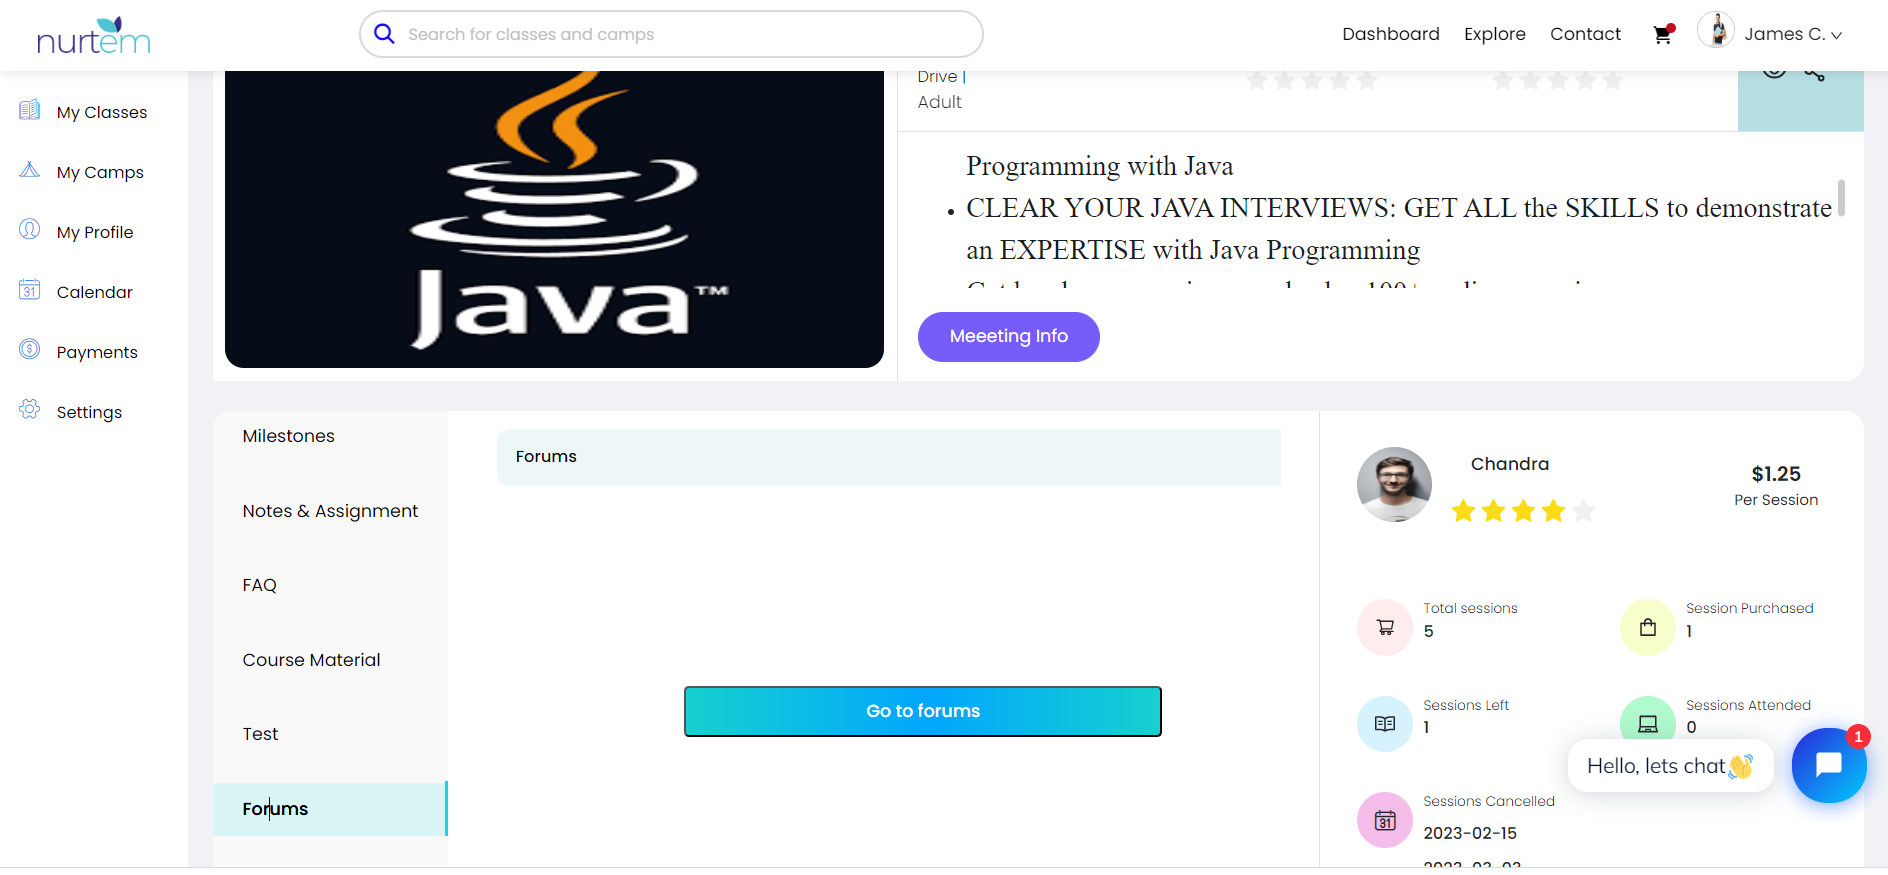This screenshot has height=875, width=1888.
Task: Click the description panel scrollbar
Action: click(1841, 198)
